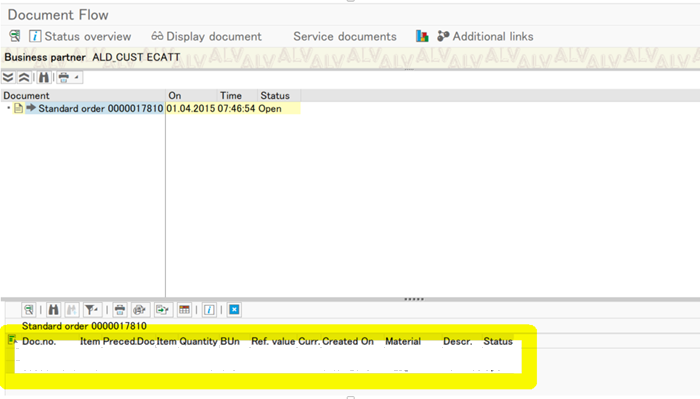Click the details icon left of Status overview
This screenshot has width=700, height=399.
tap(14, 36)
